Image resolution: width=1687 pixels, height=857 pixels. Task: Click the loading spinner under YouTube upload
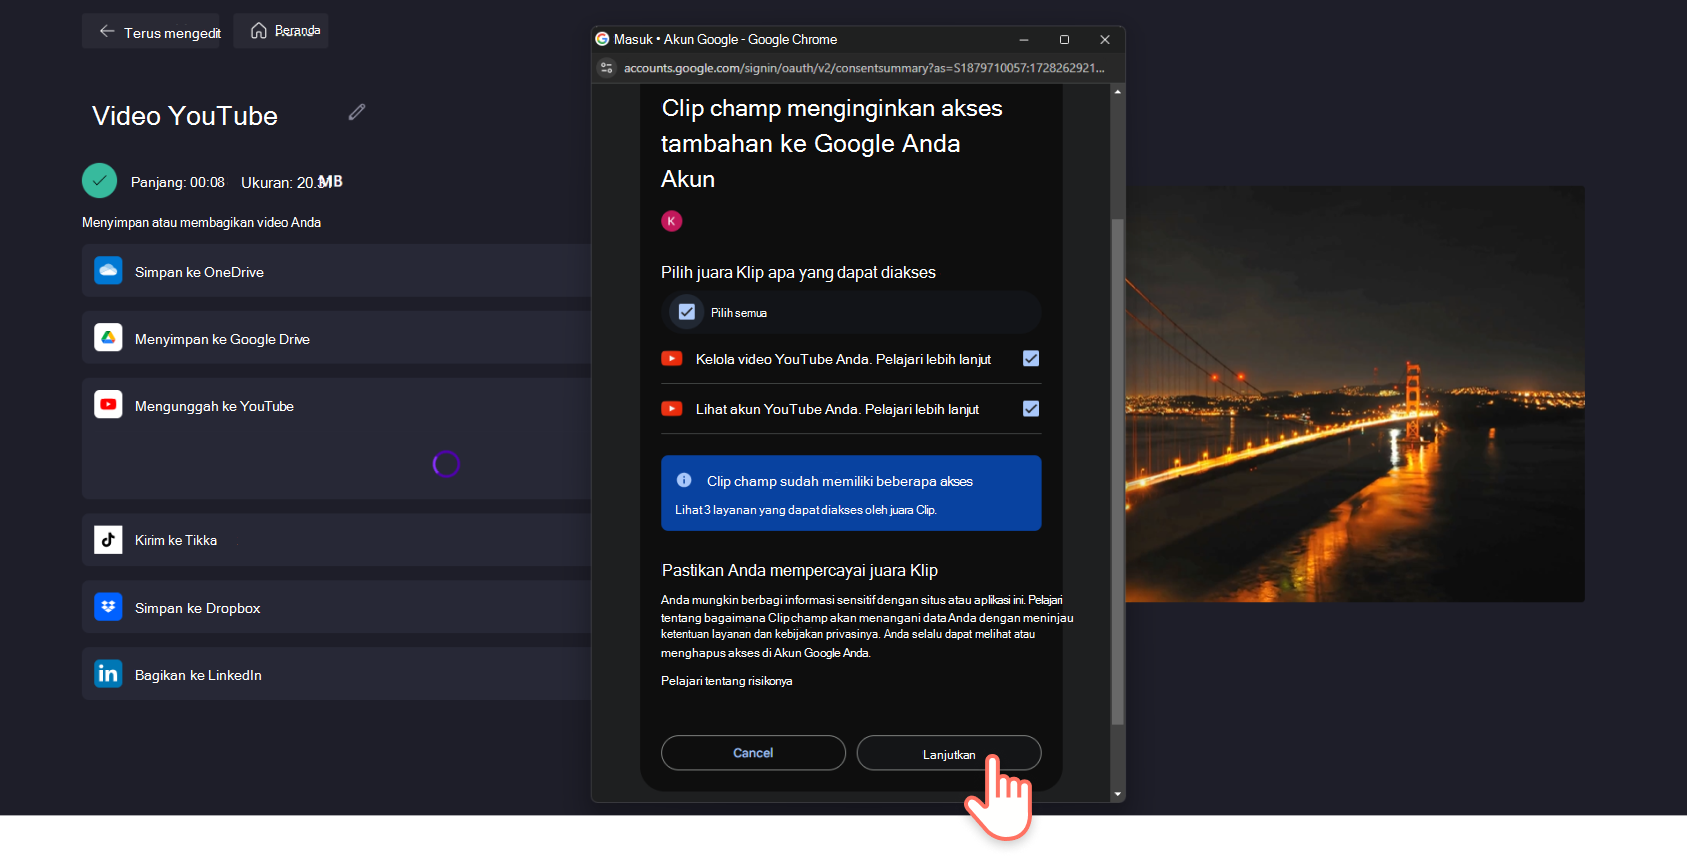click(446, 464)
